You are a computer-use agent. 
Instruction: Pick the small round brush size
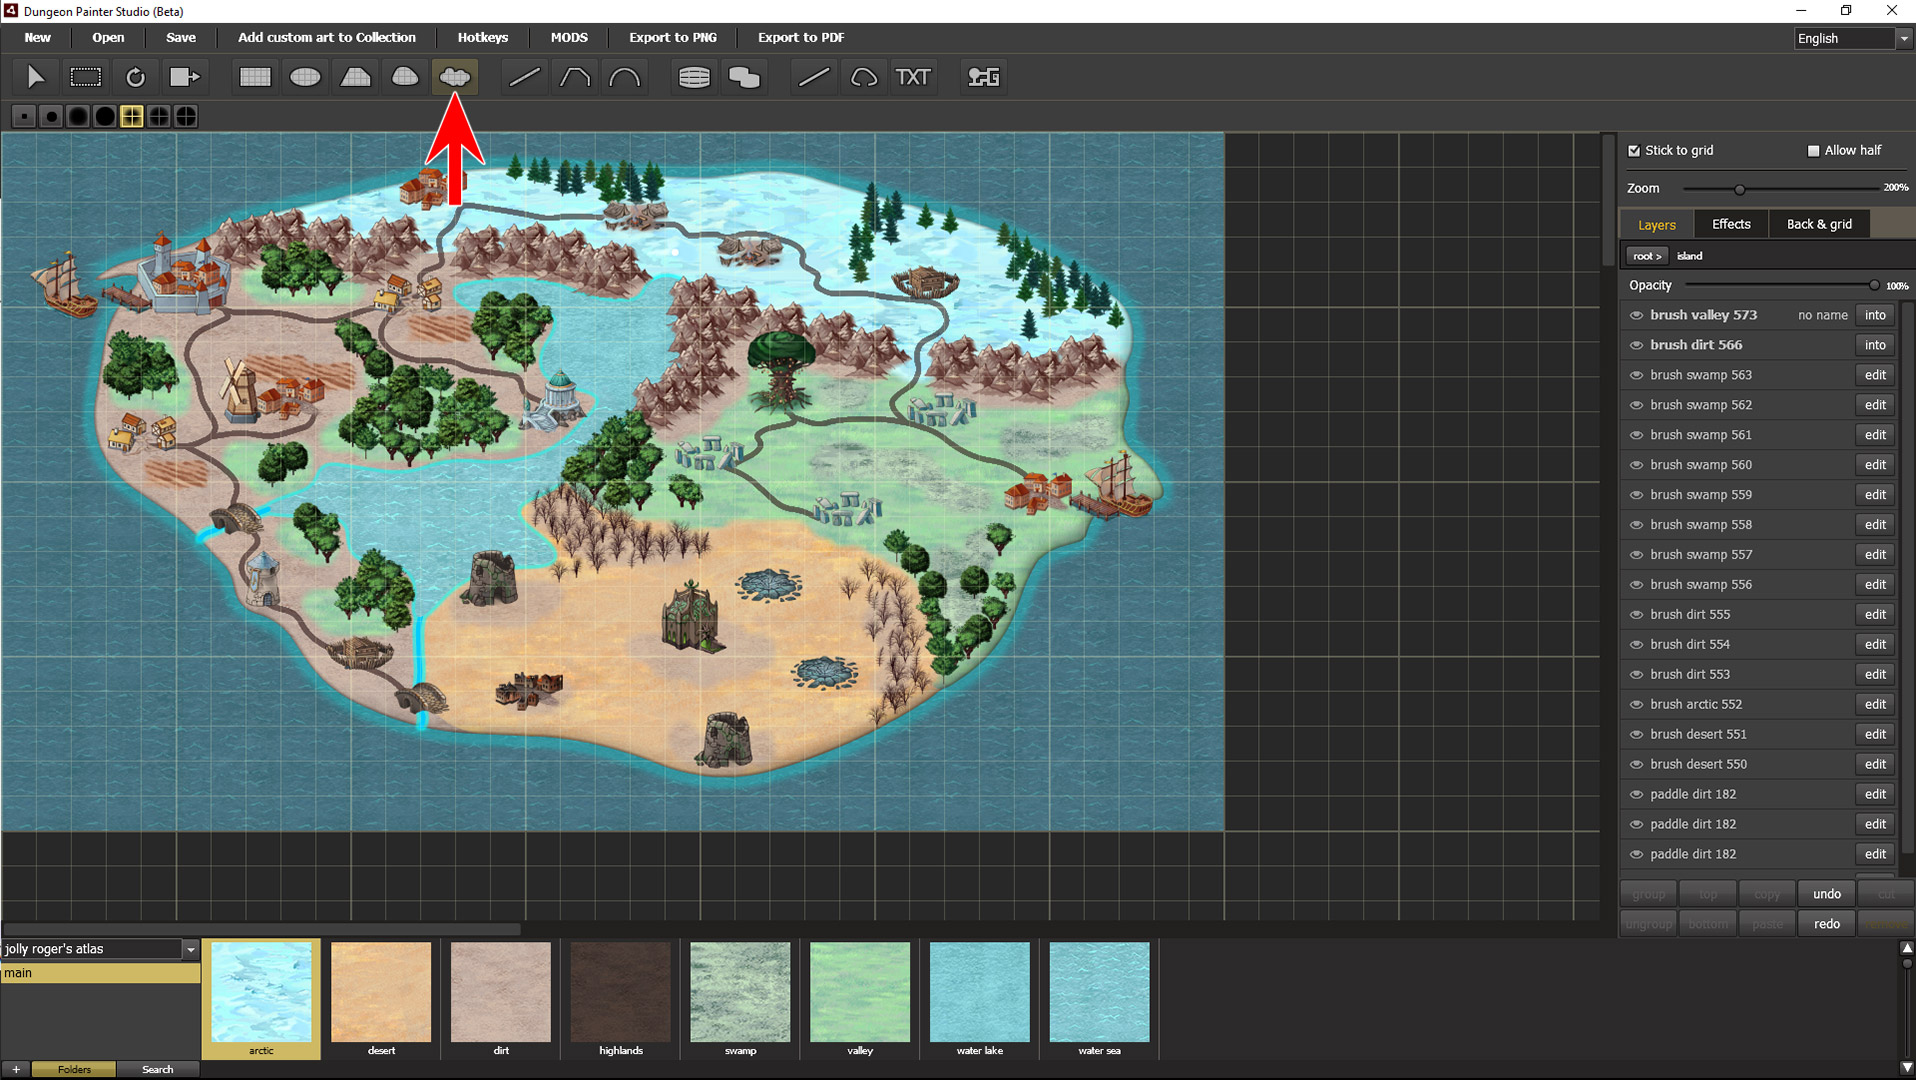pos(51,117)
